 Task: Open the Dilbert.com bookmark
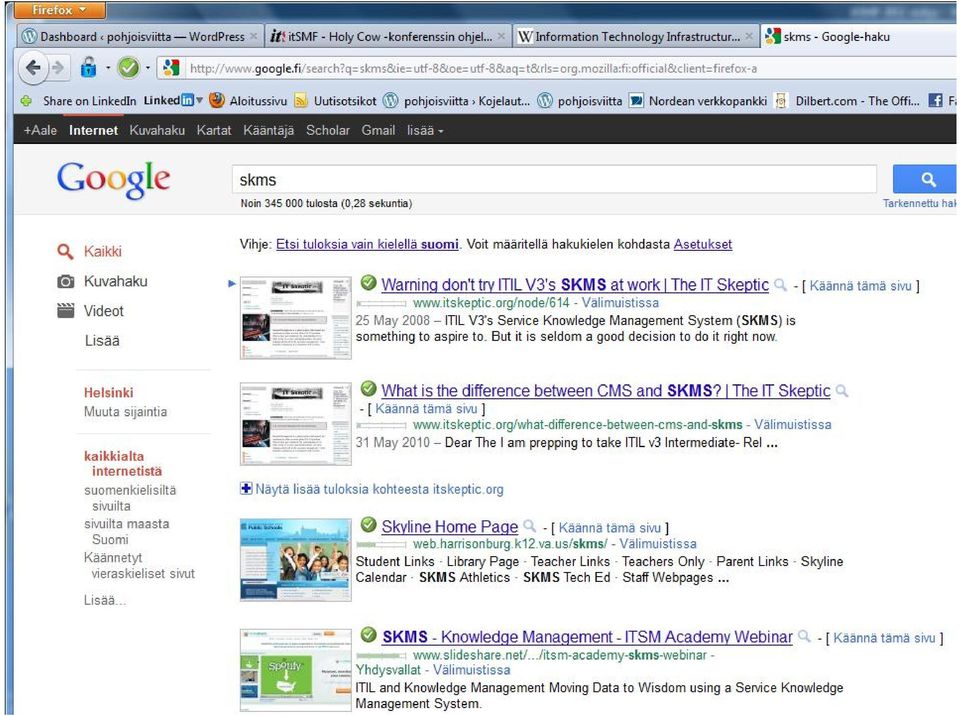pos(847,101)
